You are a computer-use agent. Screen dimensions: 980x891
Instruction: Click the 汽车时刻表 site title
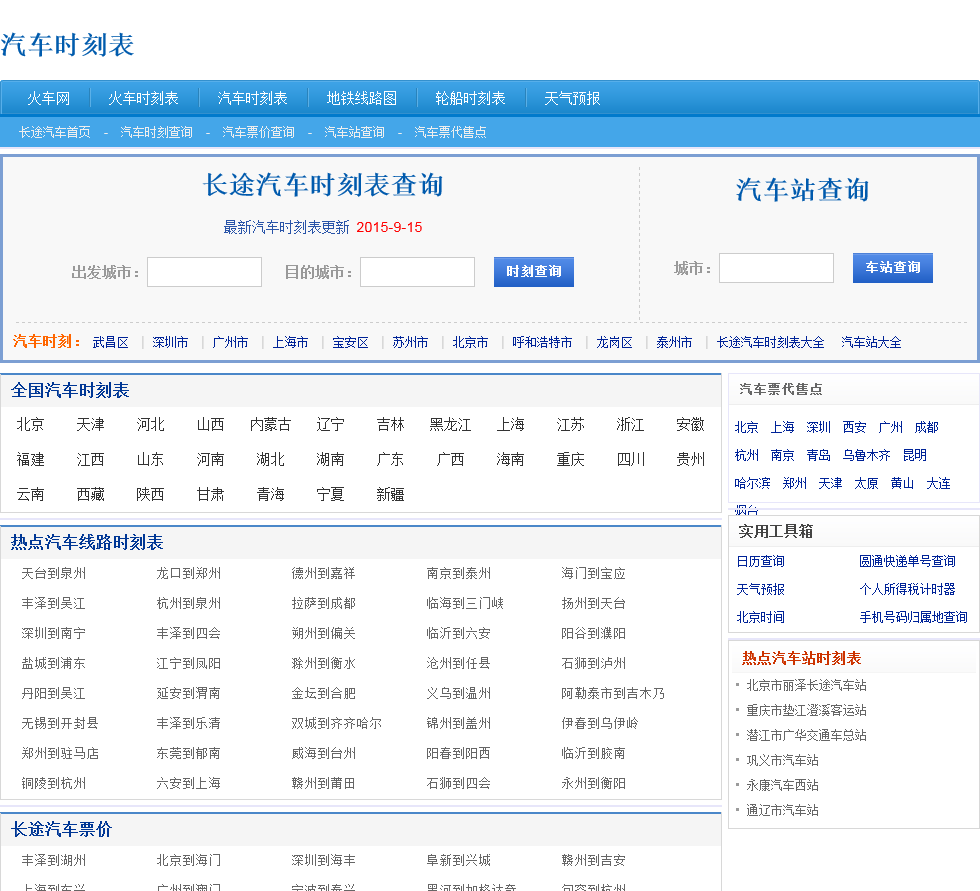pos(67,45)
